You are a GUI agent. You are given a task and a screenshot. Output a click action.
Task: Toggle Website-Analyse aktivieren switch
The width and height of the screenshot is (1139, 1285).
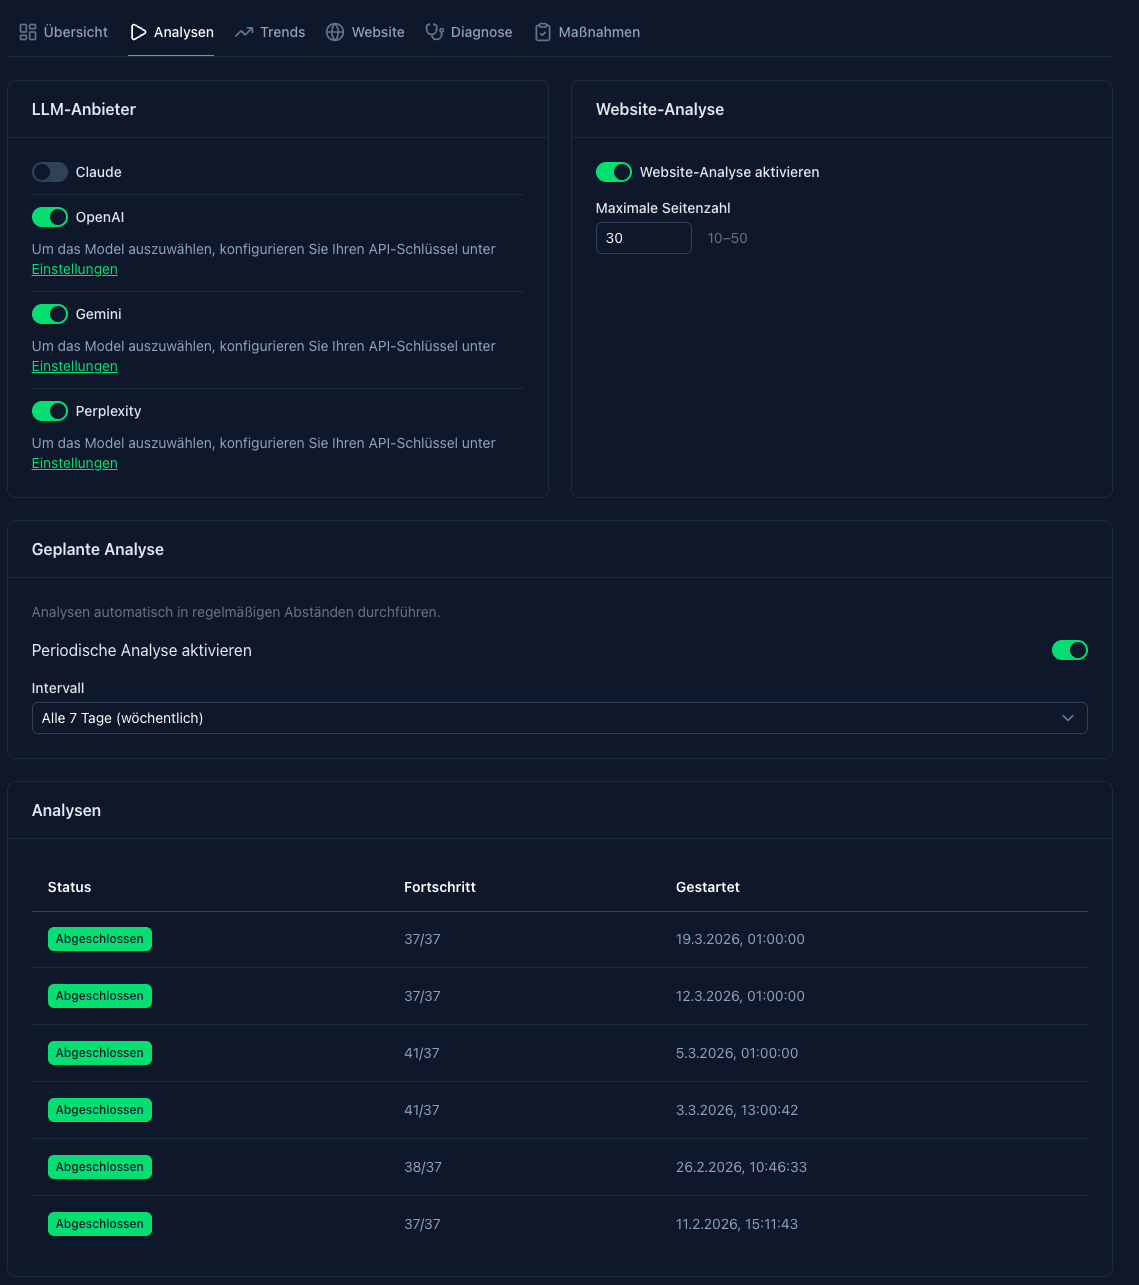tap(614, 172)
